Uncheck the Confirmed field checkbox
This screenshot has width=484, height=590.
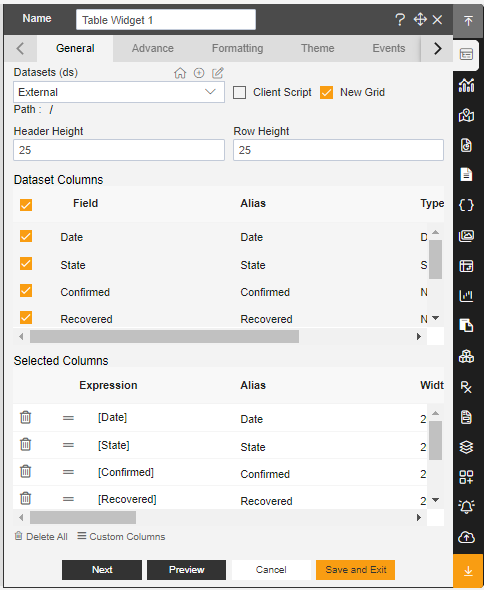26,291
